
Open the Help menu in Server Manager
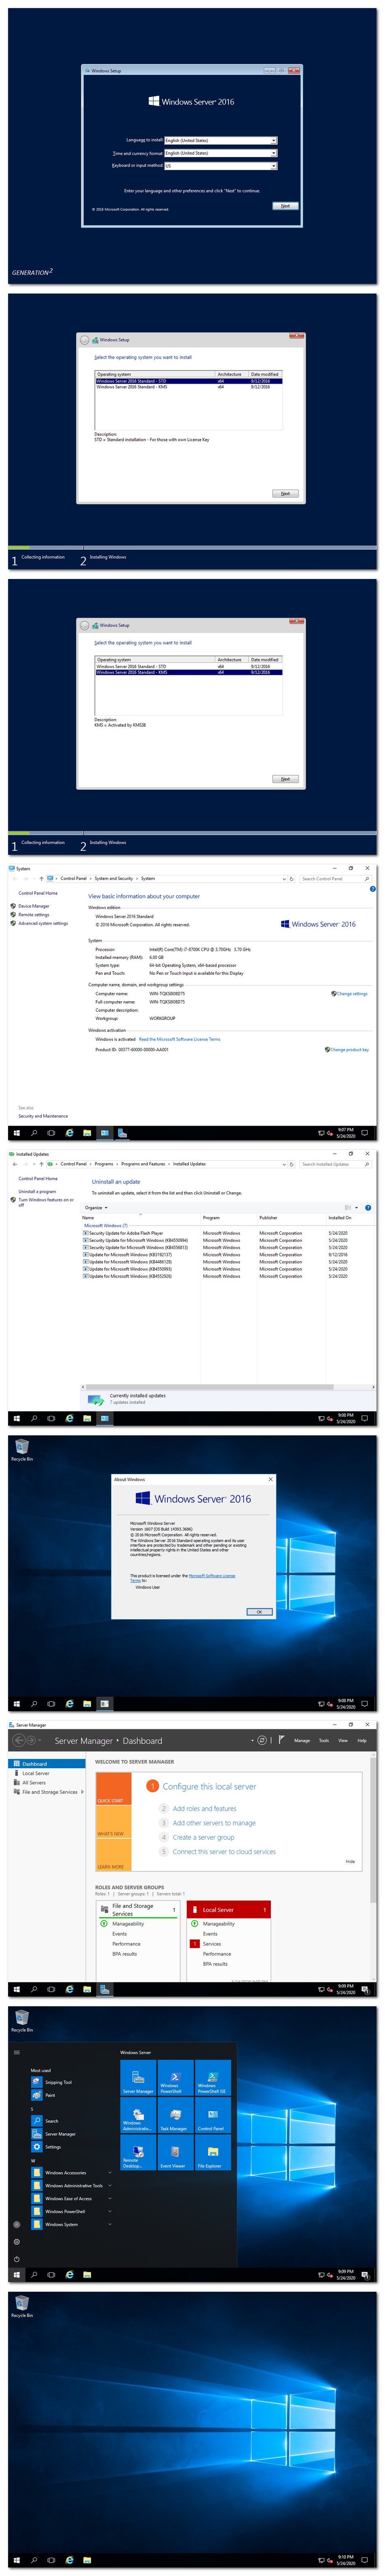click(x=362, y=1741)
